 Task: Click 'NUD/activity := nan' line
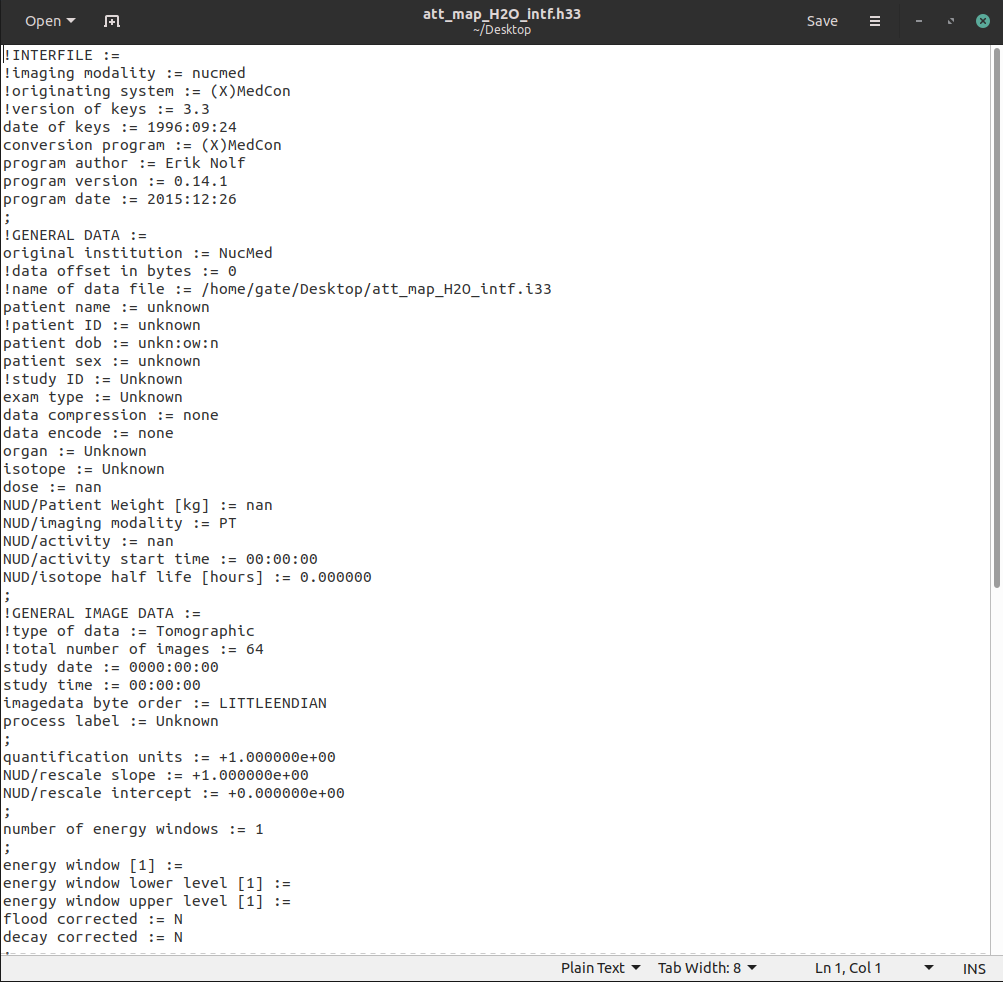(88, 541)
